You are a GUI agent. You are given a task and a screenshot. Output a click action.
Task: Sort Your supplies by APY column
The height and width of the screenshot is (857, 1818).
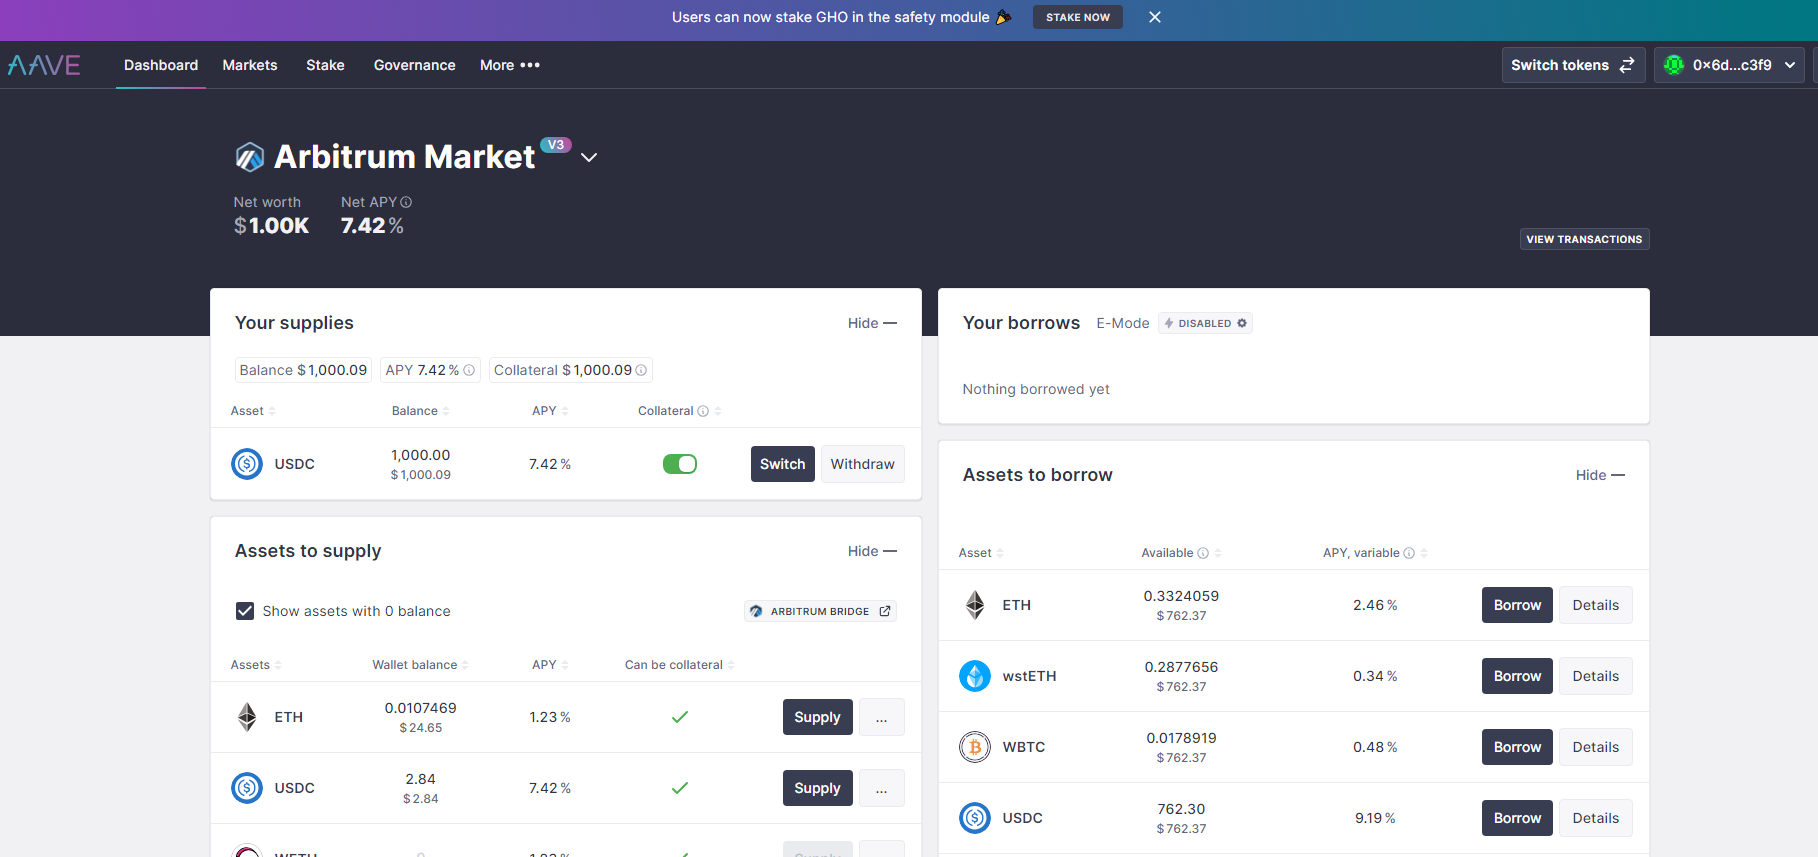tap(550, 411)
